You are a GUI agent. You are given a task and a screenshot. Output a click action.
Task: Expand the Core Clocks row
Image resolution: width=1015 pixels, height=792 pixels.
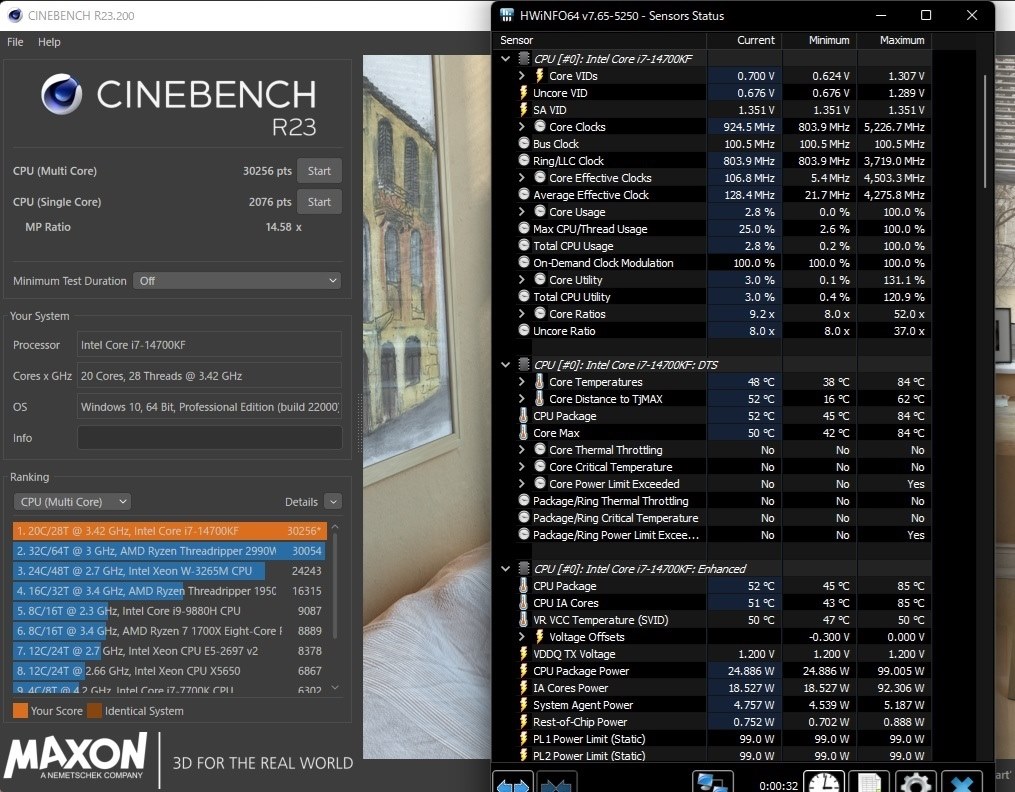click(x=522, y=126)
